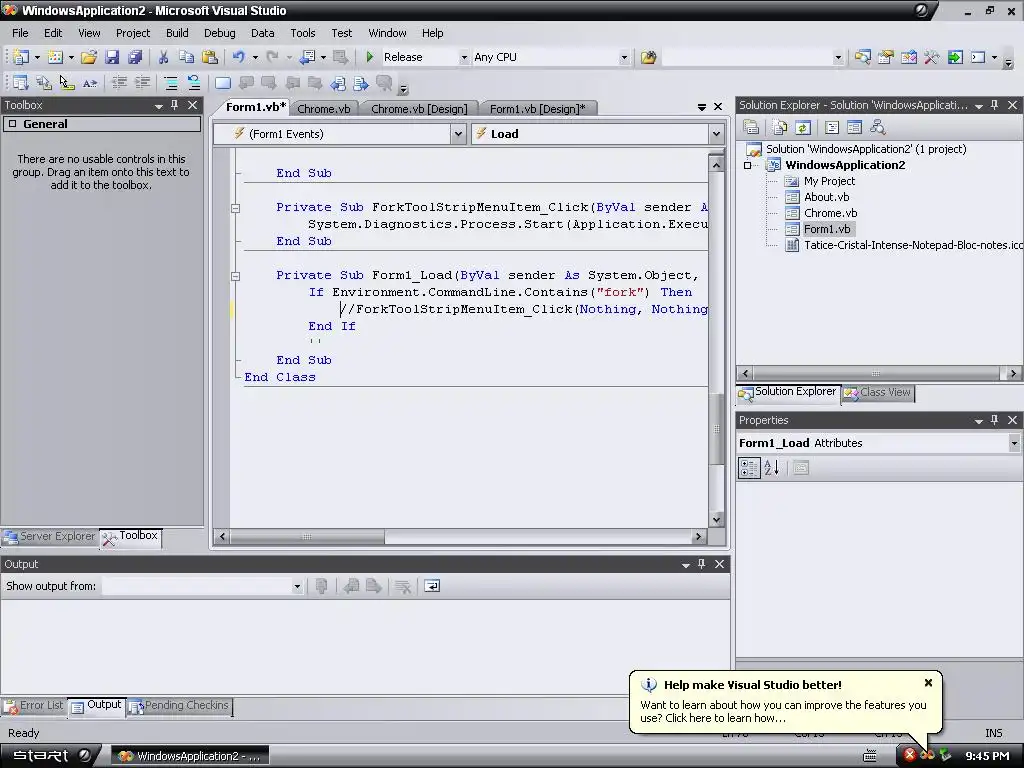Viewport: 1024px width, 768px height.
Task: Click the Uncomment Selected Lines icon
Action: coord(194,83)
